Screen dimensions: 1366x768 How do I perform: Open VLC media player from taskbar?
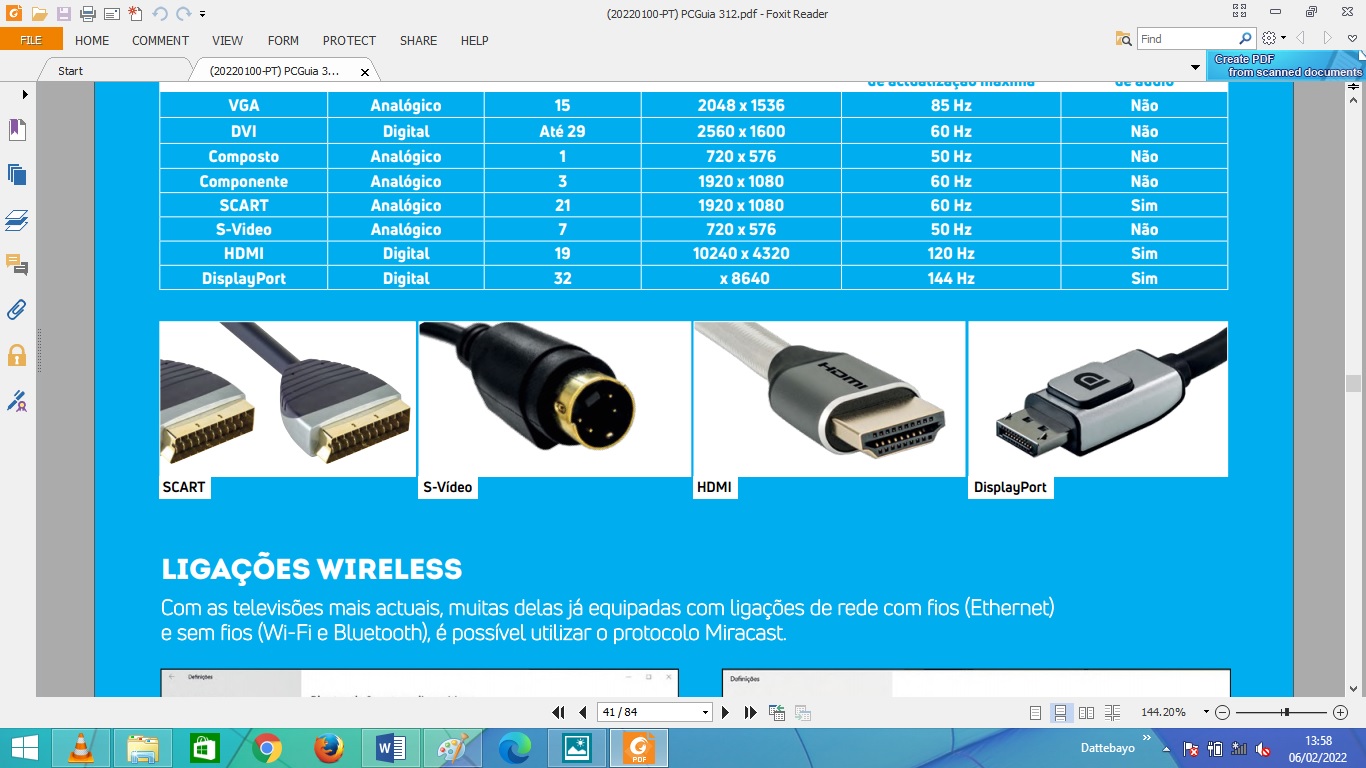81,748
